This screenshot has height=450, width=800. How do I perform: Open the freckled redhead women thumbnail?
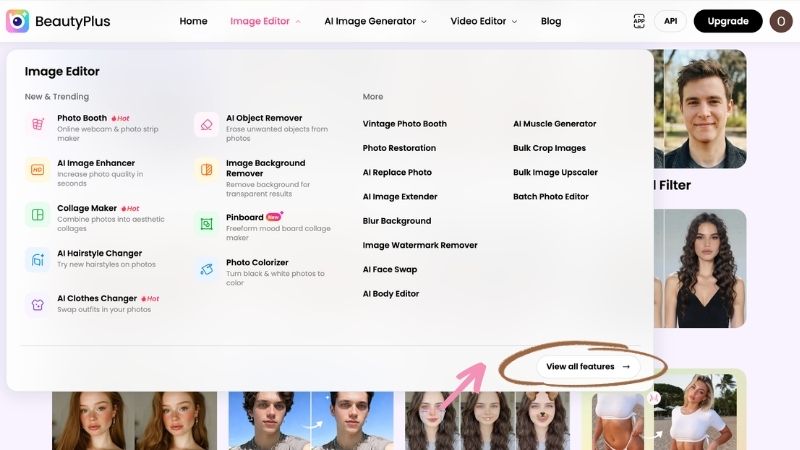pos(134,420)
